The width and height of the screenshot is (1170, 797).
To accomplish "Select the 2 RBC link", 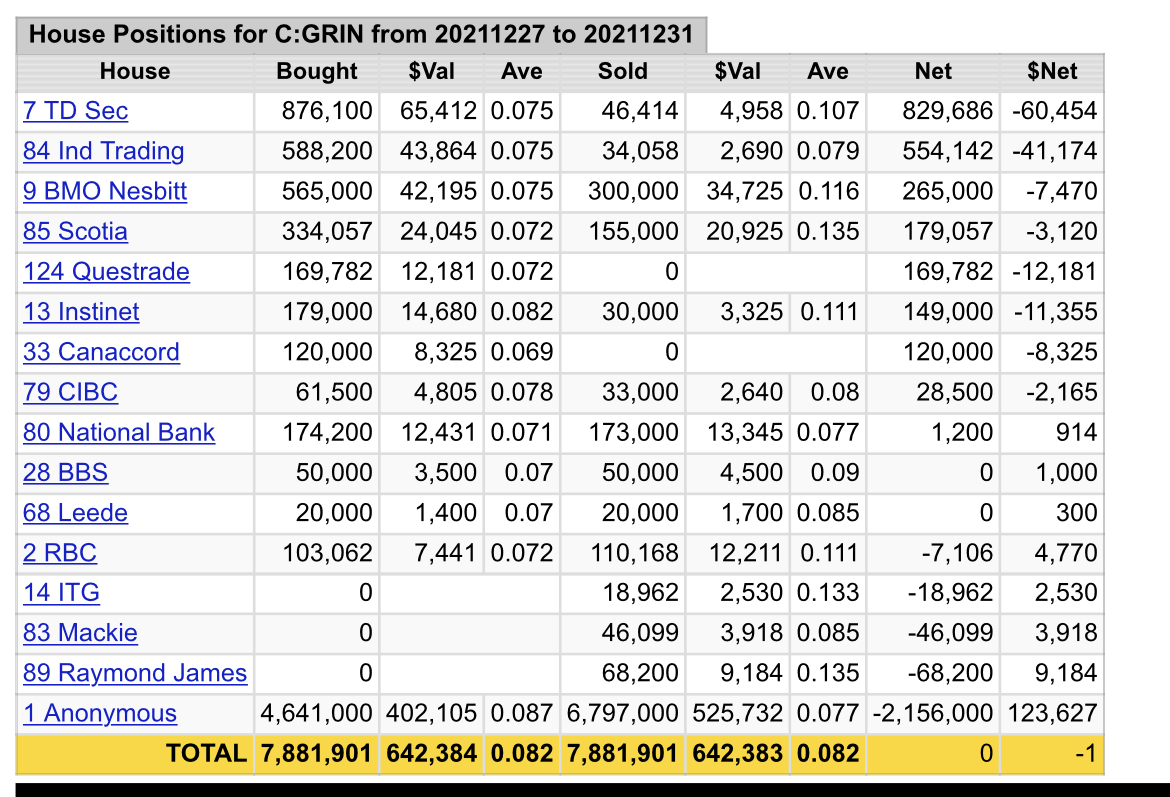I will tap(60, 553).
